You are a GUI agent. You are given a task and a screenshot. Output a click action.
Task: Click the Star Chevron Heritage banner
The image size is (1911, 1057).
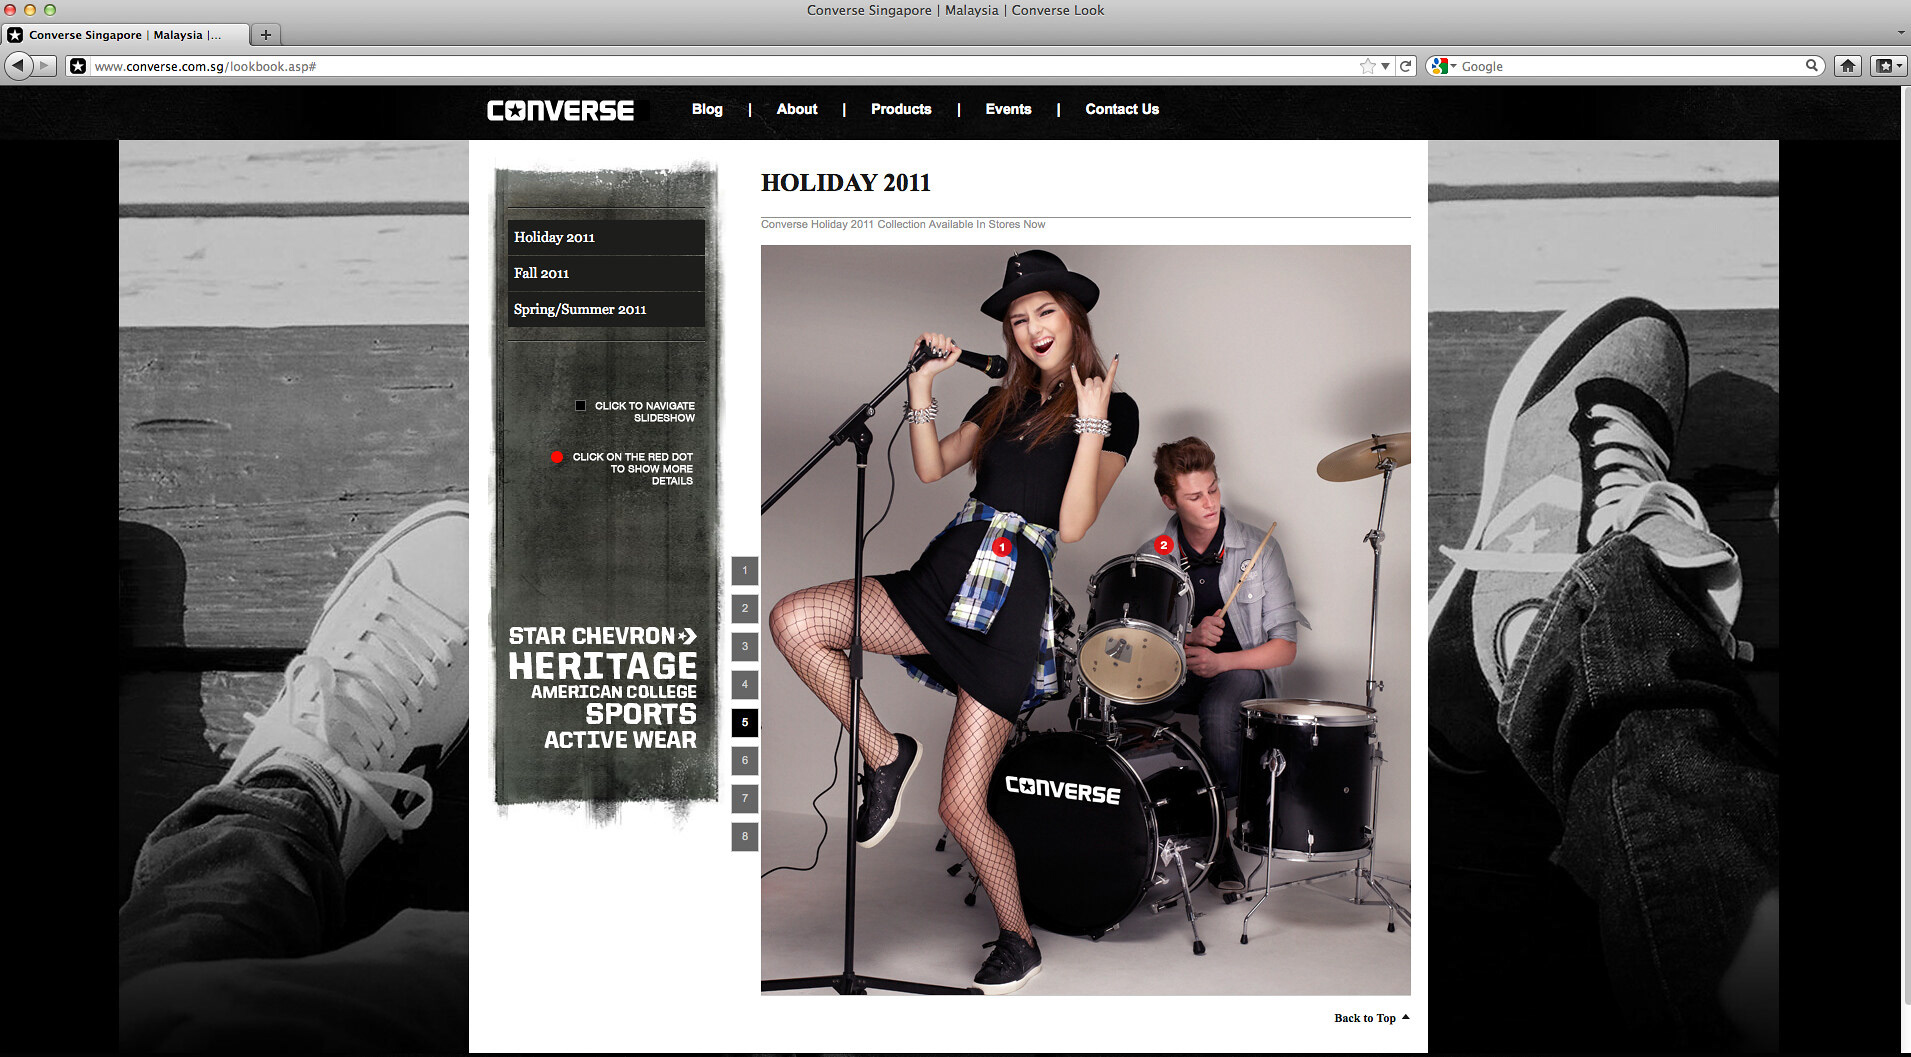pyautogui.click(x=603, y=688)
